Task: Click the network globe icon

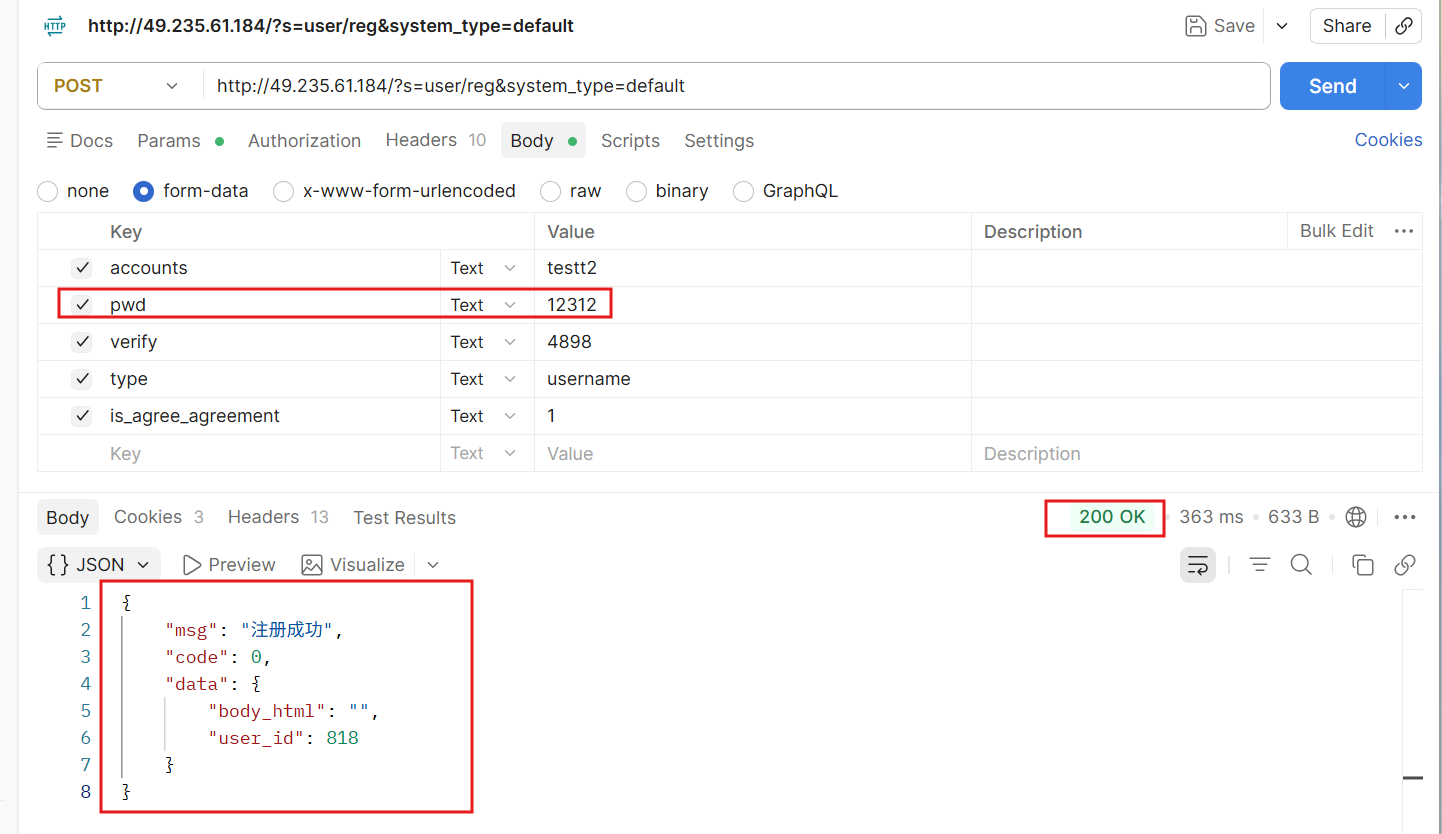Action: coord(1356,517)
